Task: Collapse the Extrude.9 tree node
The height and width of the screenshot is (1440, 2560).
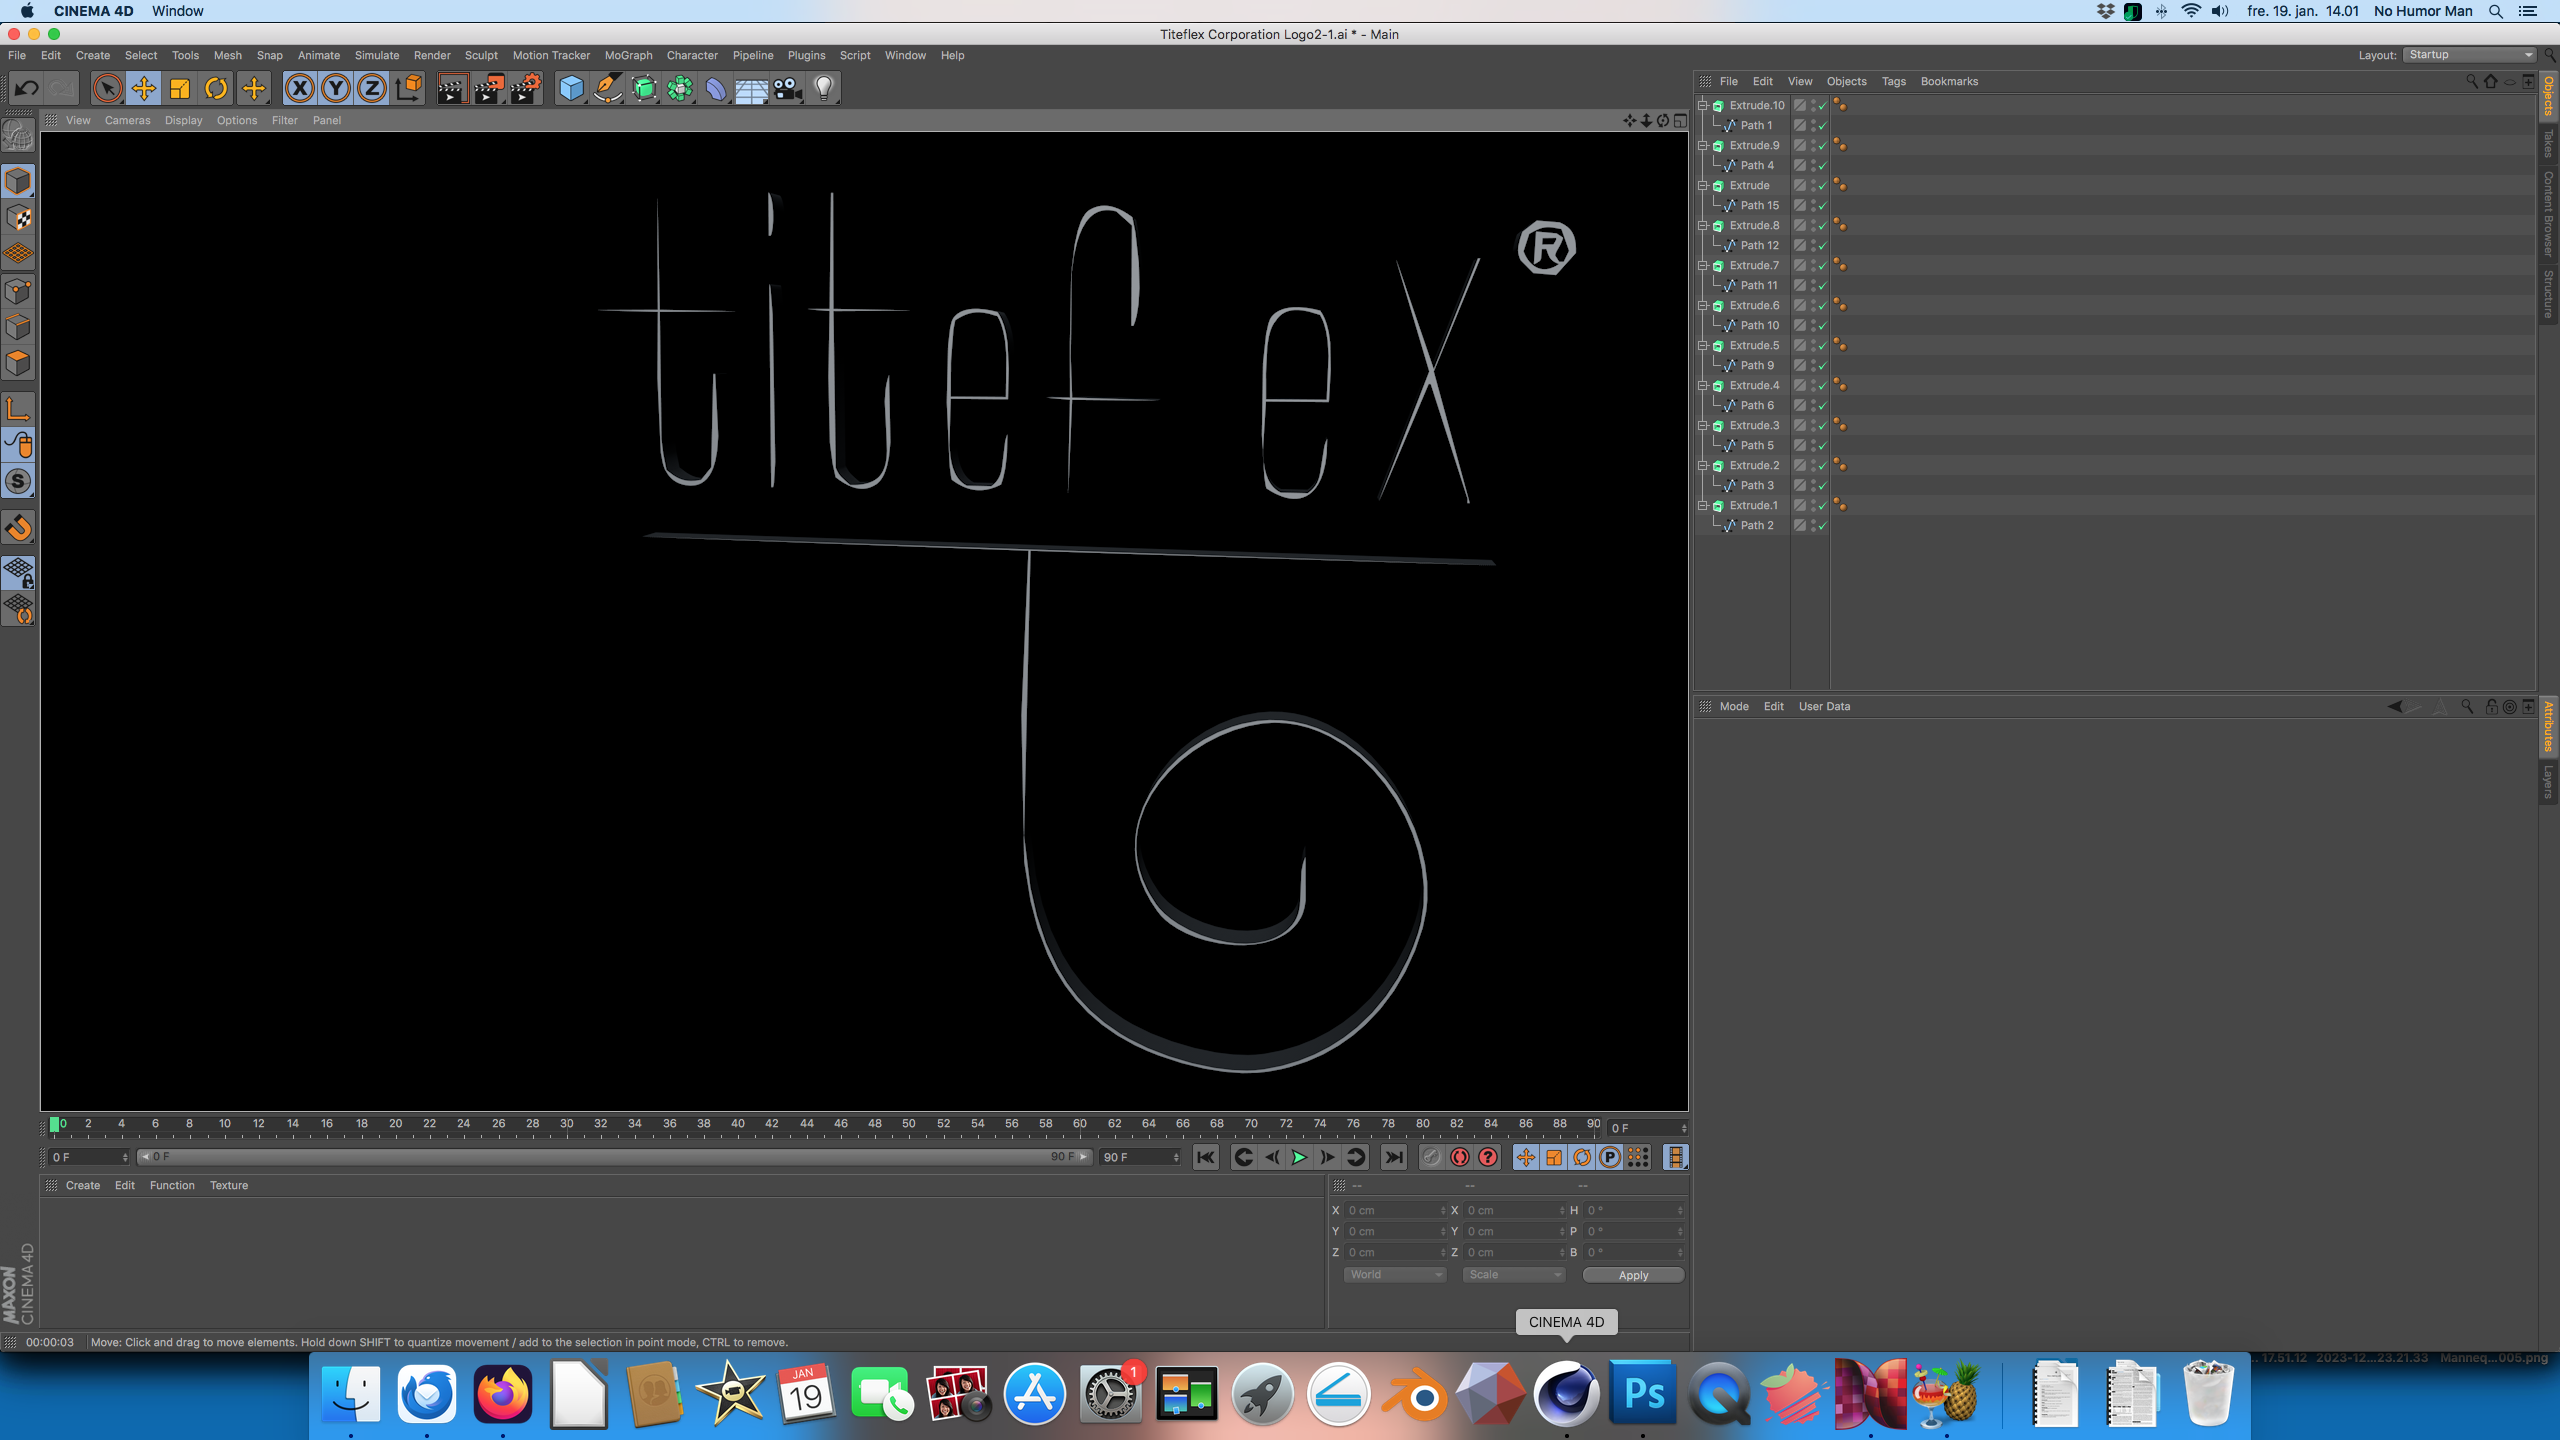Action: (1702, 145)
